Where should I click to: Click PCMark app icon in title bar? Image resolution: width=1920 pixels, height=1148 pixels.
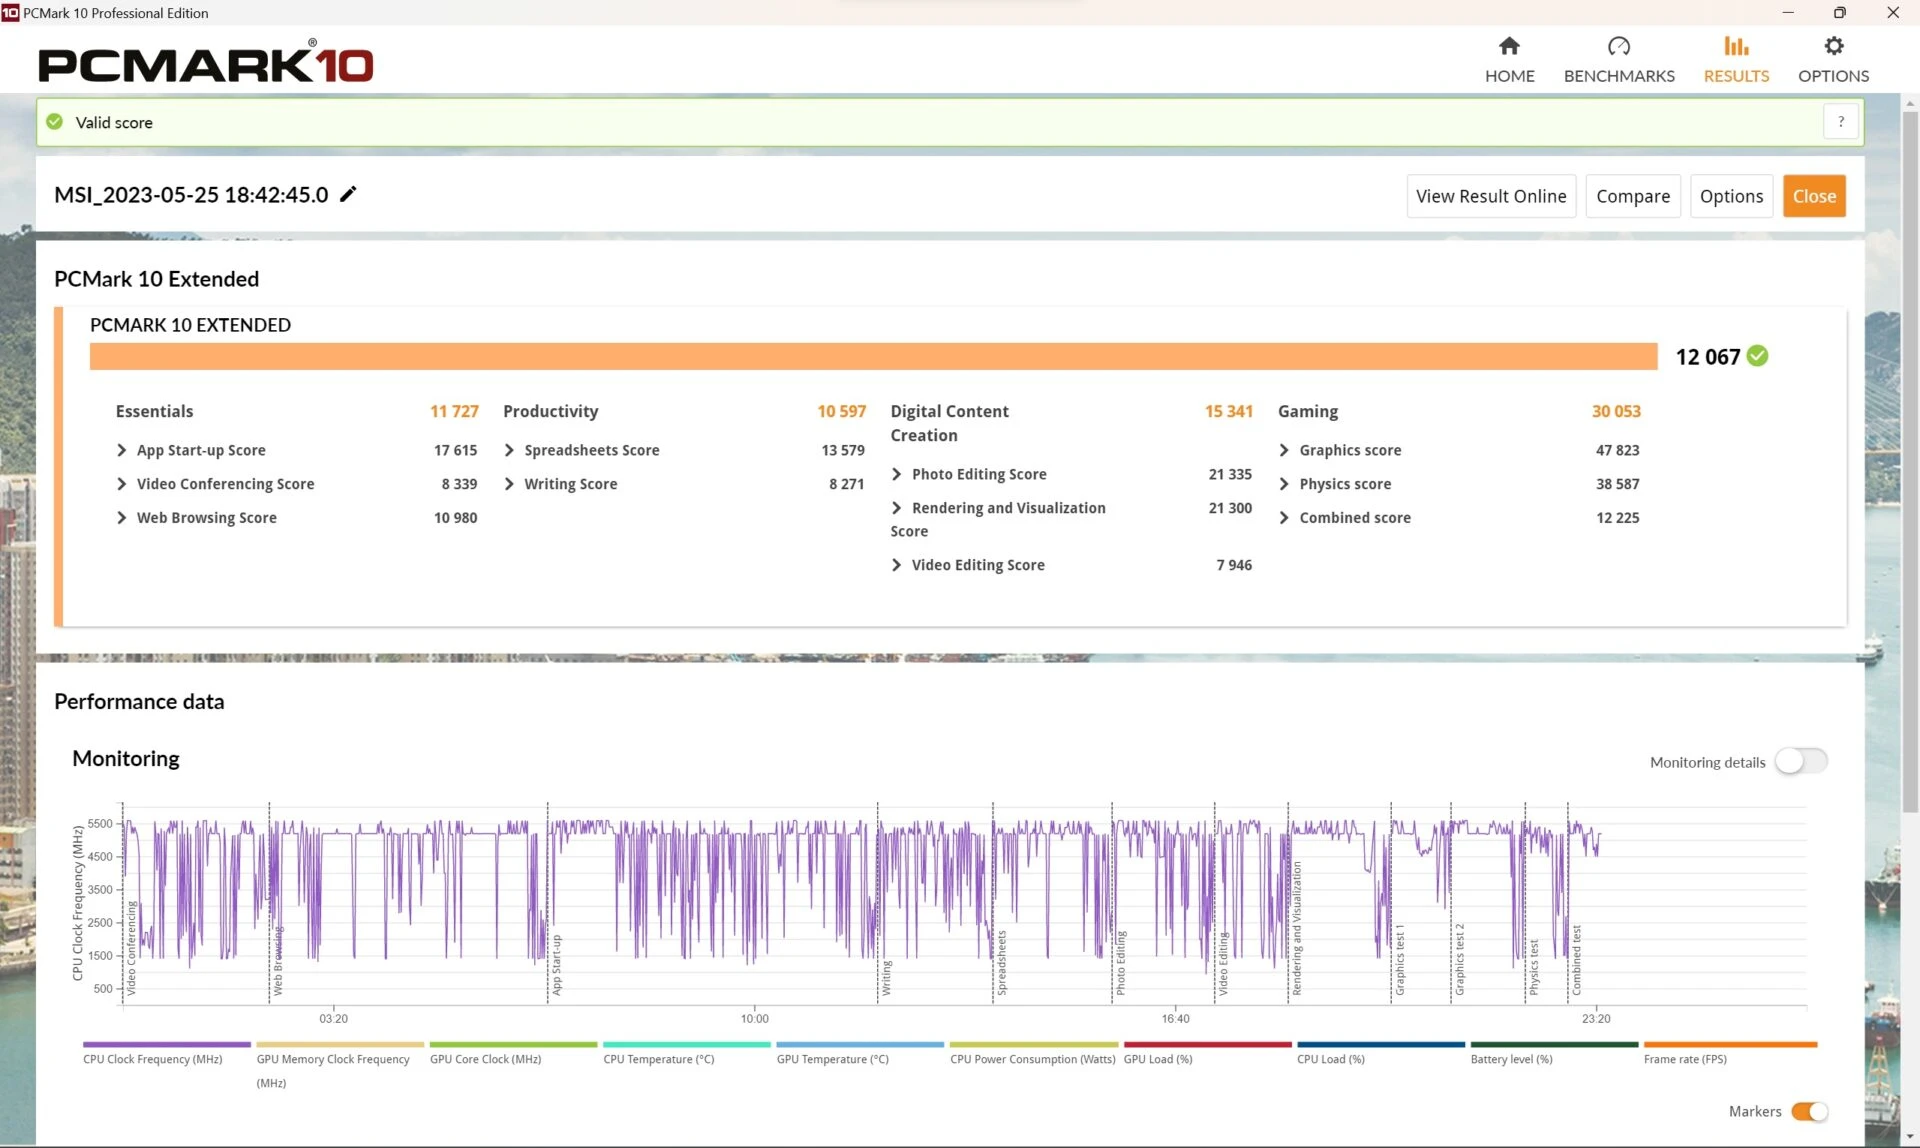pos(10,12)
